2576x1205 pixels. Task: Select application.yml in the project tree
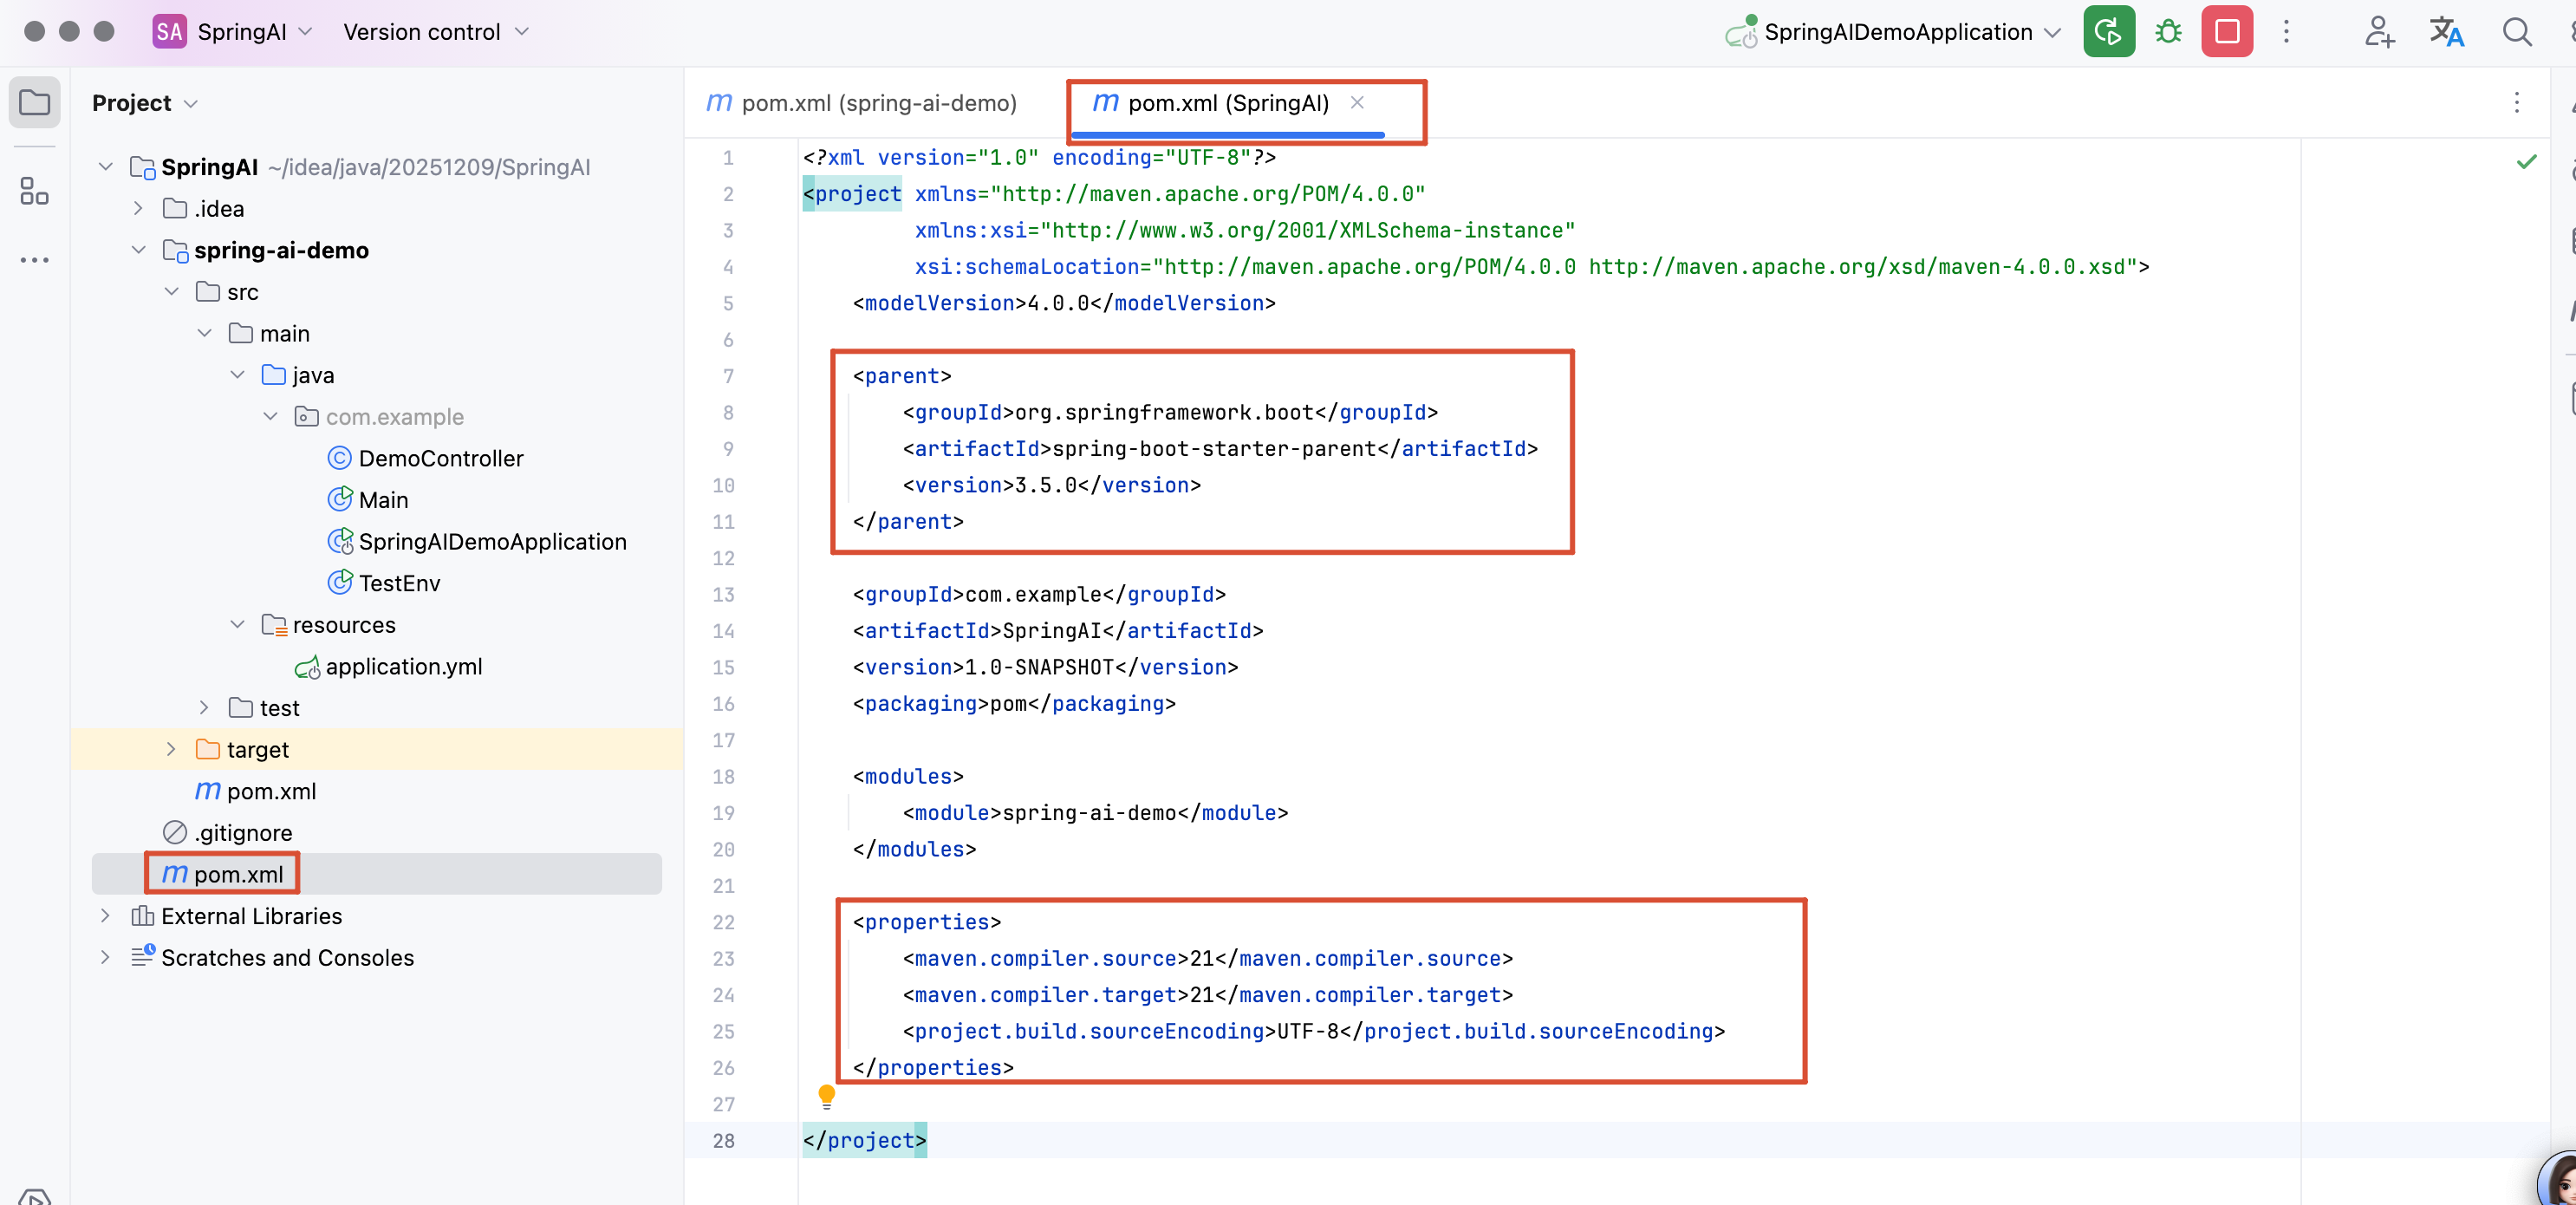coord(403,666)
